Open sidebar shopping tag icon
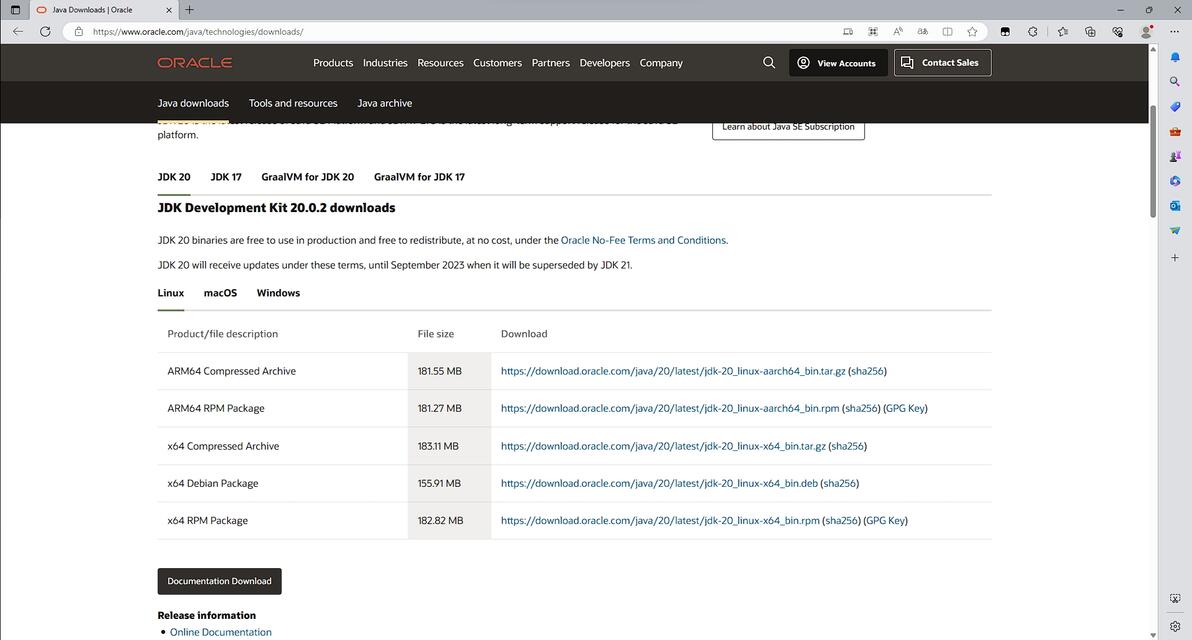The image size is (1192, 640). coord(1175,106)
